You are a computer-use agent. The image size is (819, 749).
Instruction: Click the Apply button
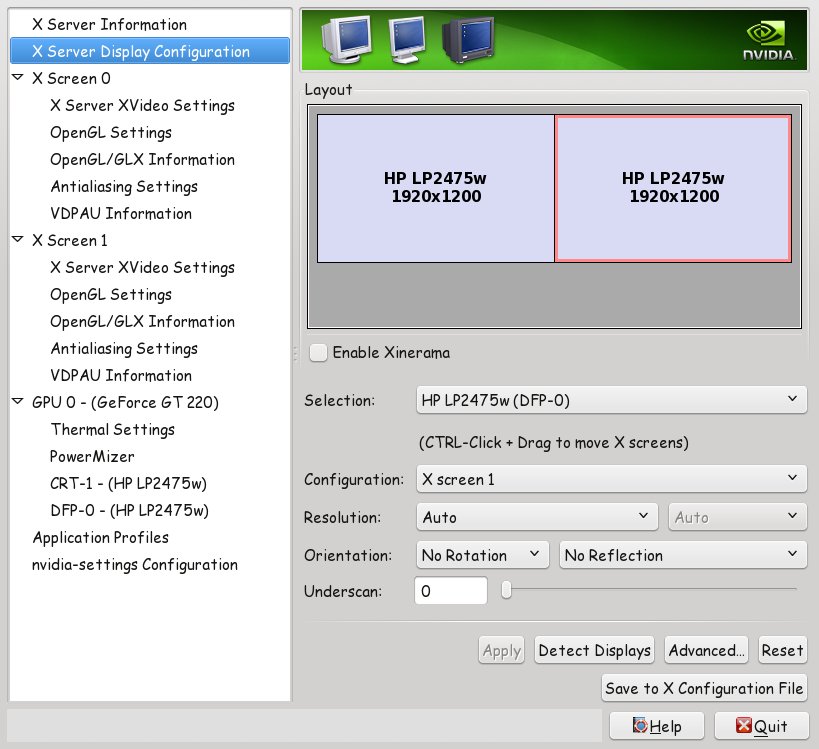coord(501,650)
